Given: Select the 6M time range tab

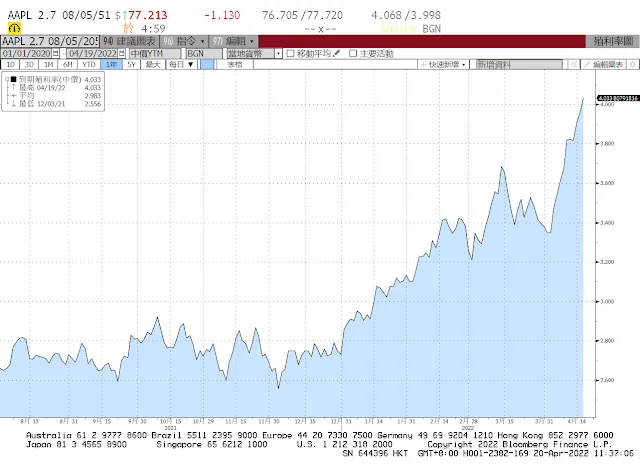Looking at the screenshot, I should 68,64.
